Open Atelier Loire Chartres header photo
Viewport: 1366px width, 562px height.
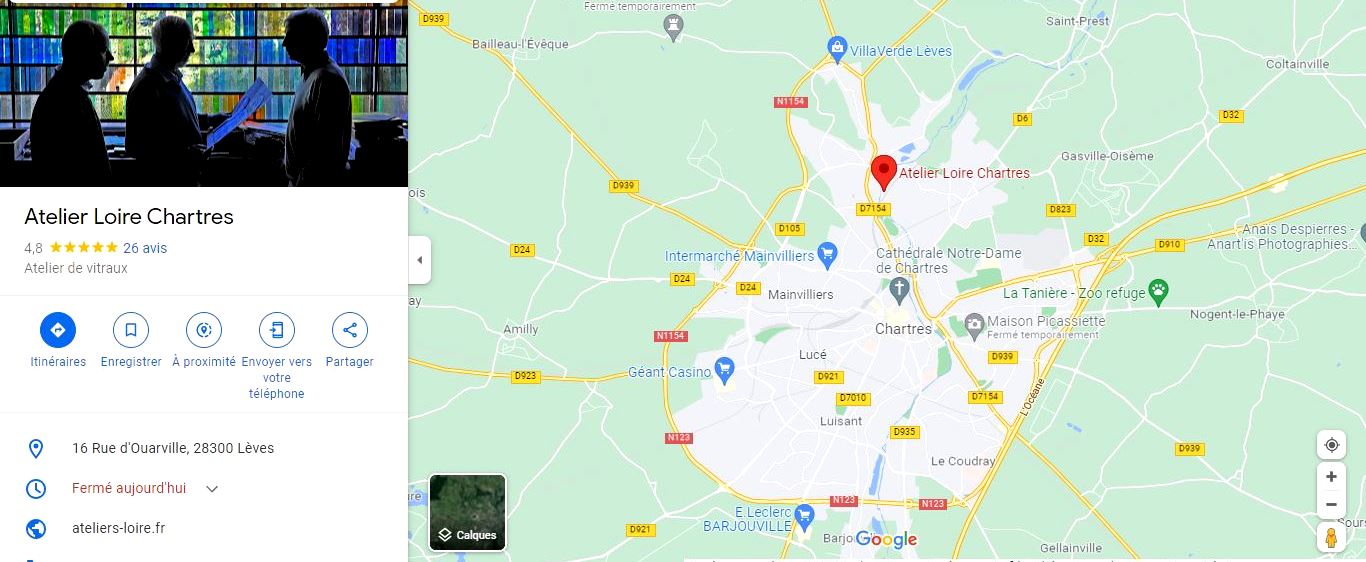pos(204,93)
